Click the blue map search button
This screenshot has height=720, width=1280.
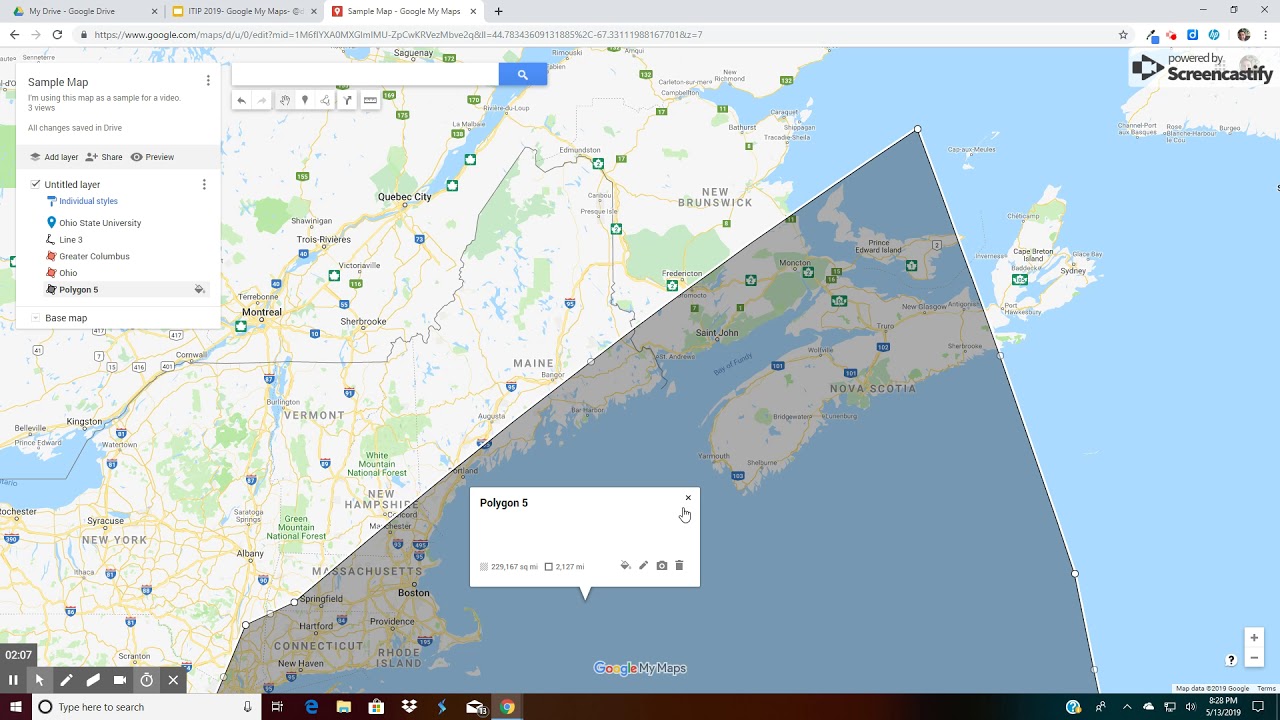(523, 75)
